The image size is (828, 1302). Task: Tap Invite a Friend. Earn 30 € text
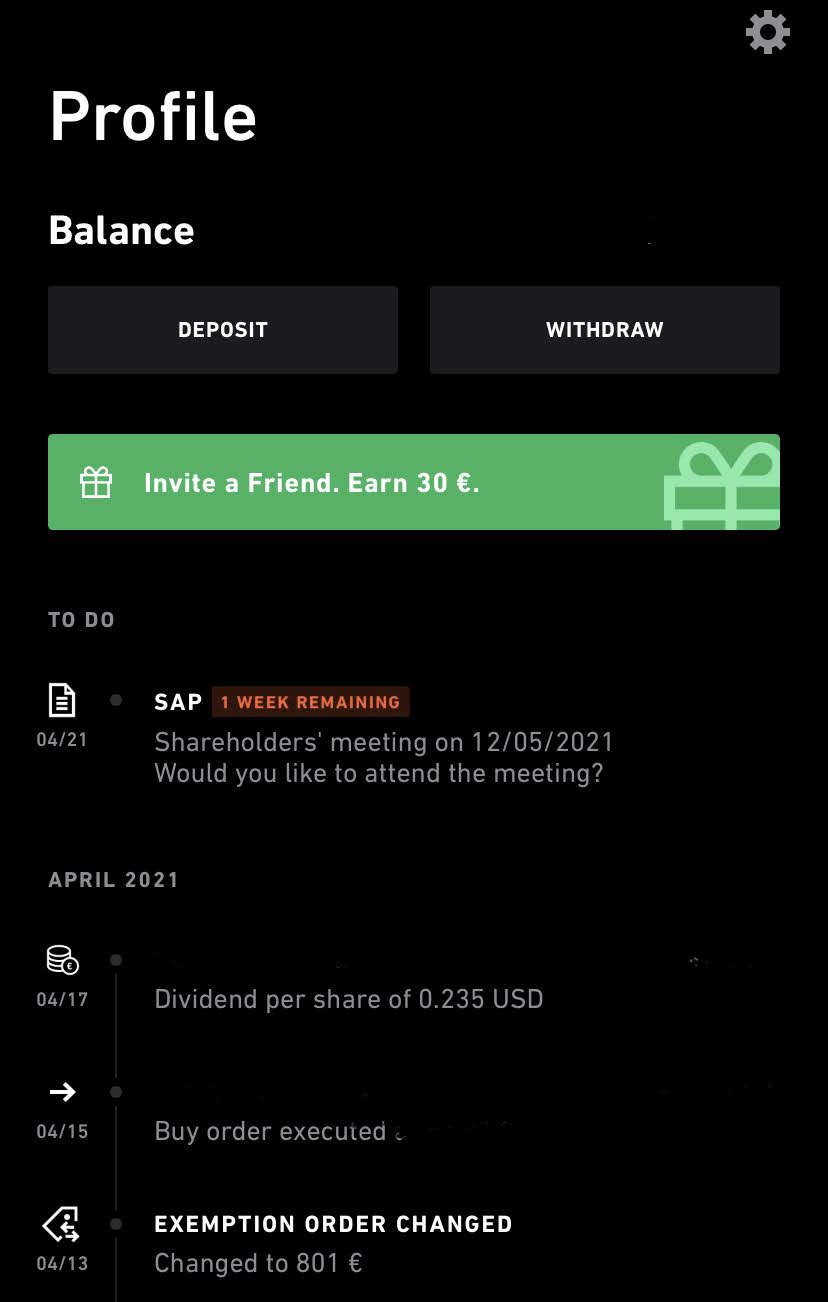(312, 483)
